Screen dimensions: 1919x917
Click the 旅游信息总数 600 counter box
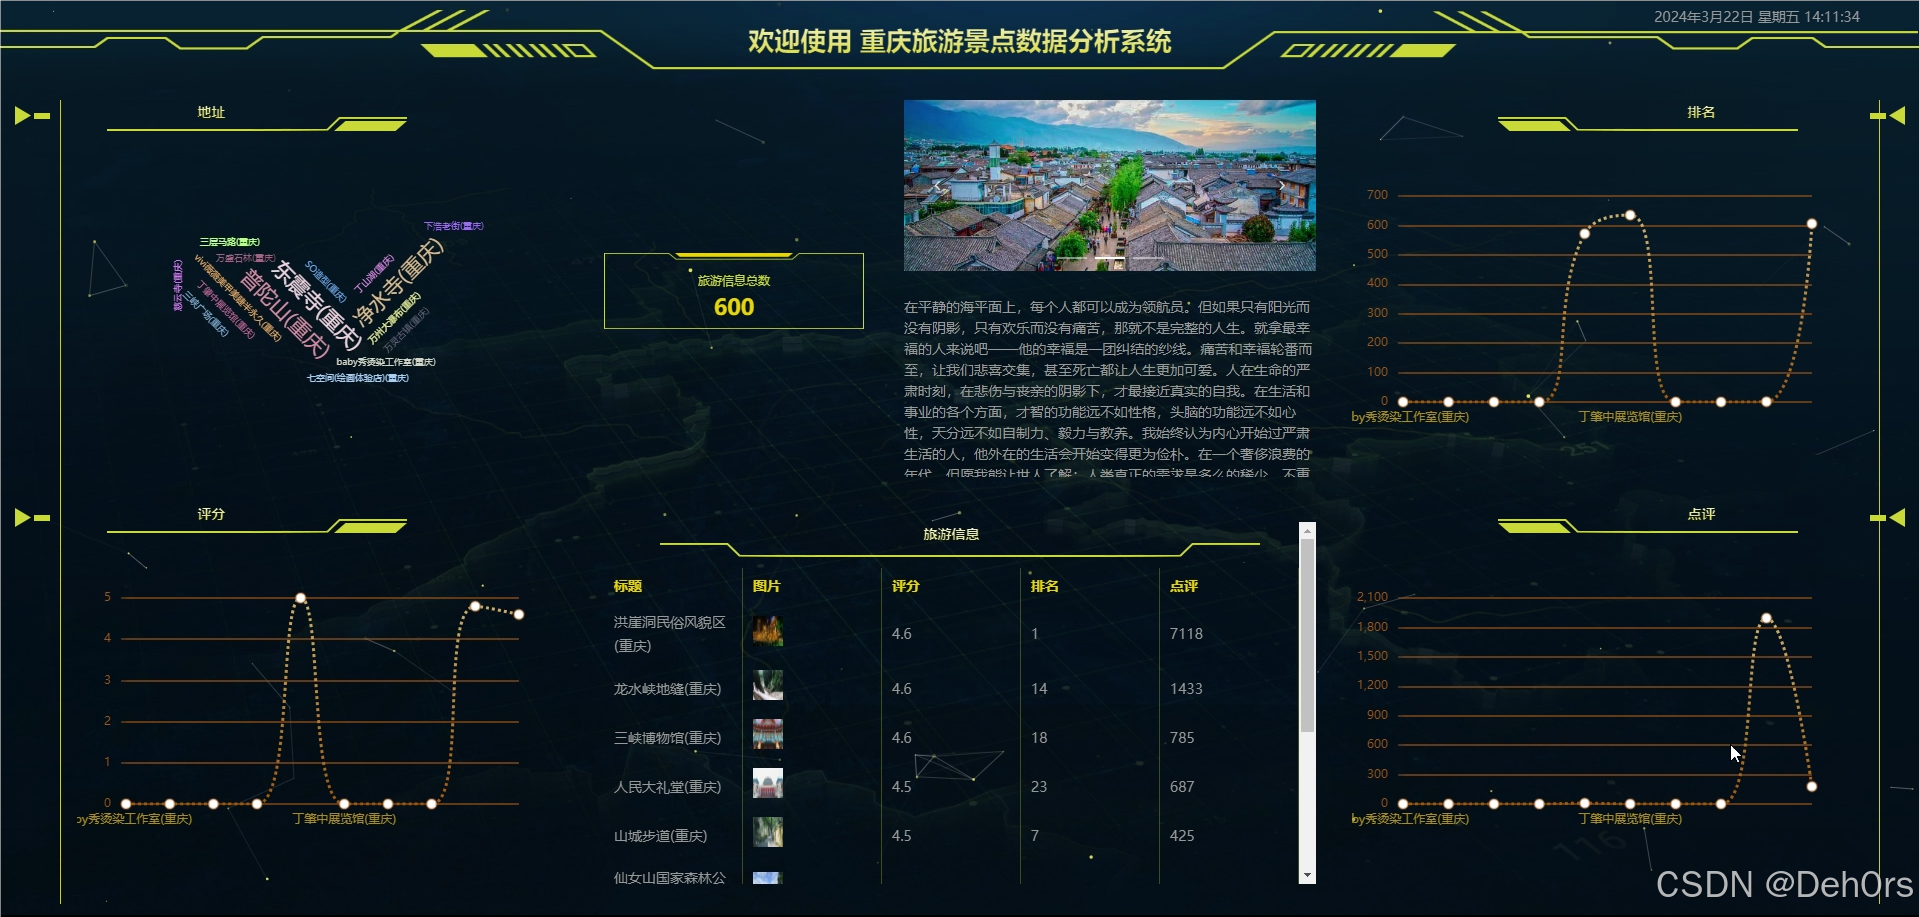[x=734, y=291]
